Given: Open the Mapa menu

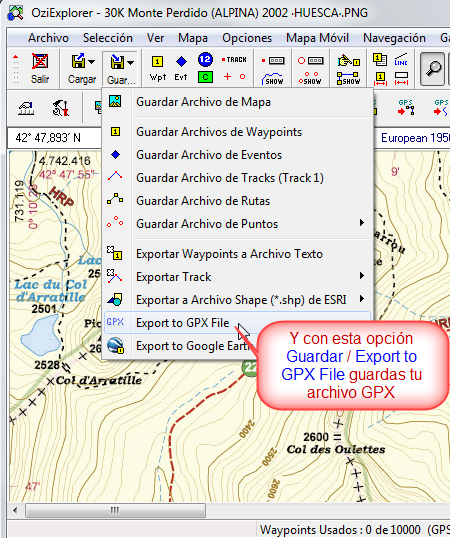Looking at the screenshot, I should point(193,38).
